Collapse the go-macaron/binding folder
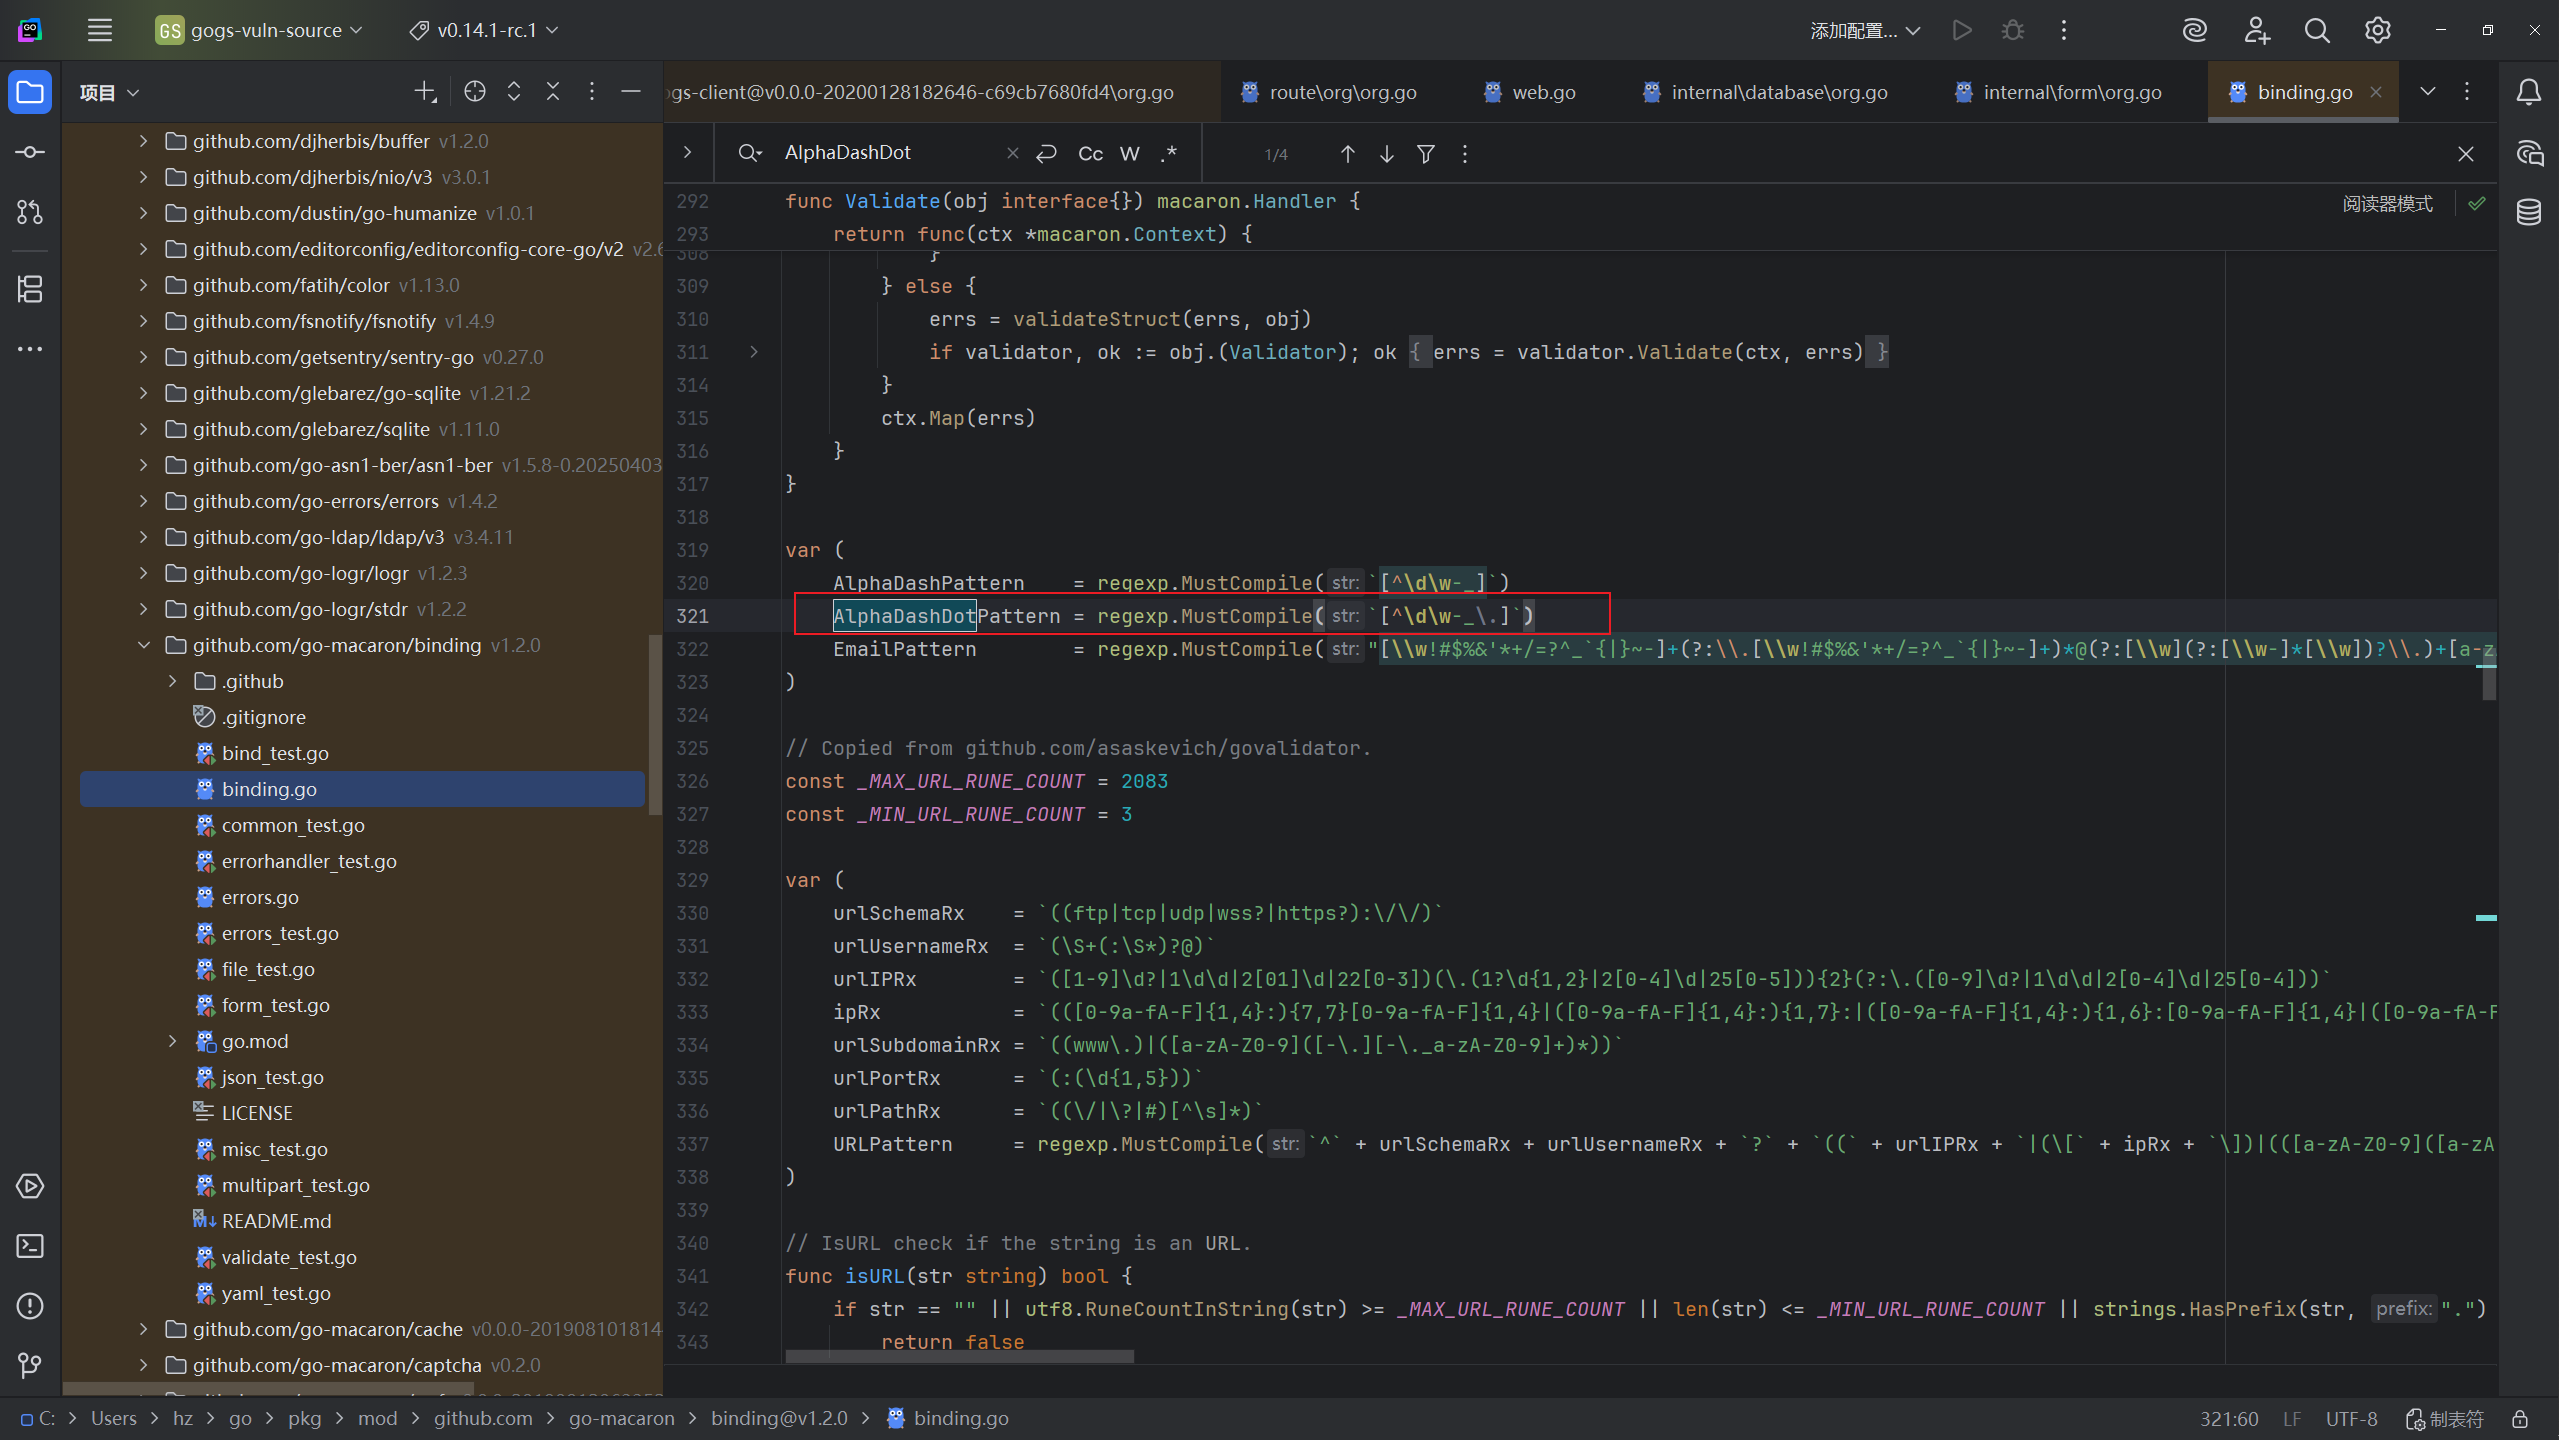2559x1440 pixels. 143,645
